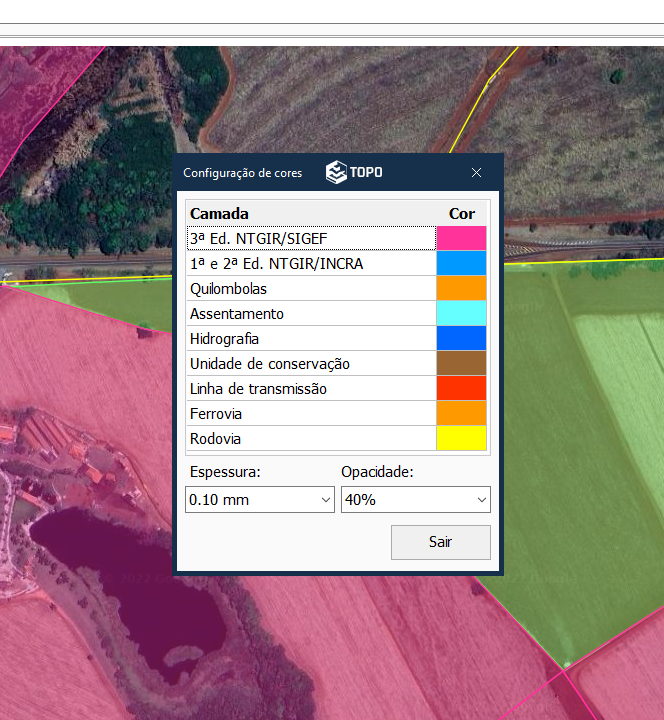
Task: Click the Assentamento cyan color swatch
Action: click(x=461, y=313)
